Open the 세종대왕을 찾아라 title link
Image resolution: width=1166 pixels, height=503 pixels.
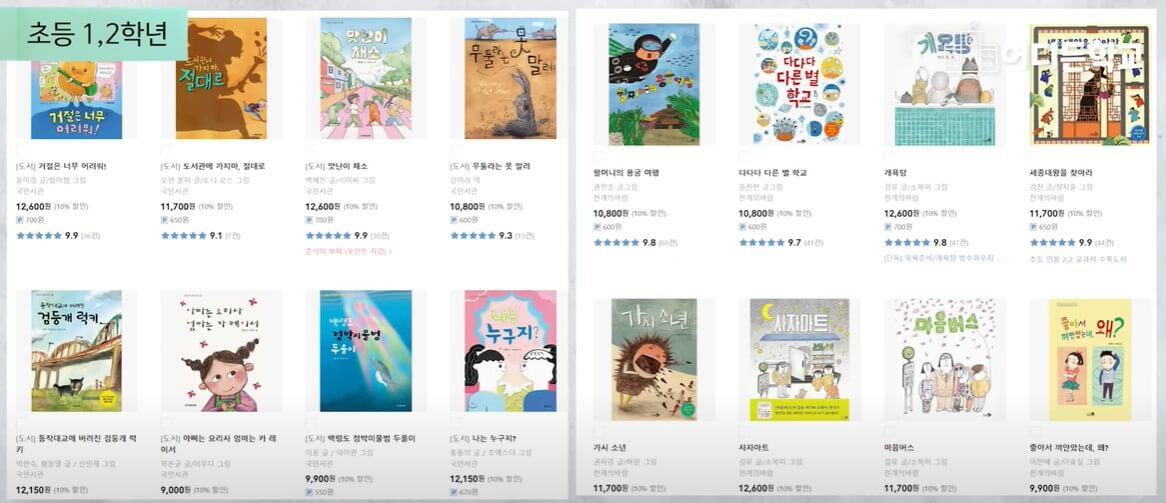pos(1061,173)
